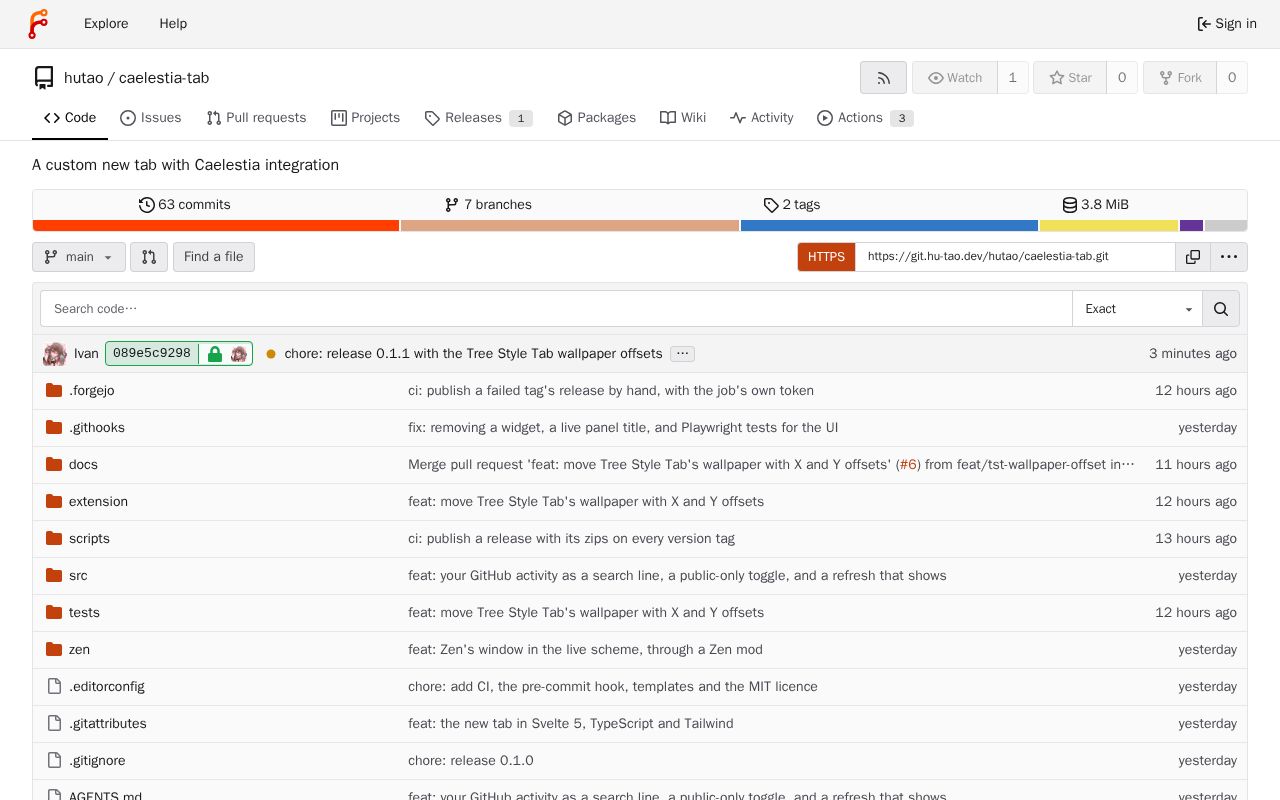1280x800 pixels.
Task: Copy the repository clone URL
Action: click(x=1193, y=257)
